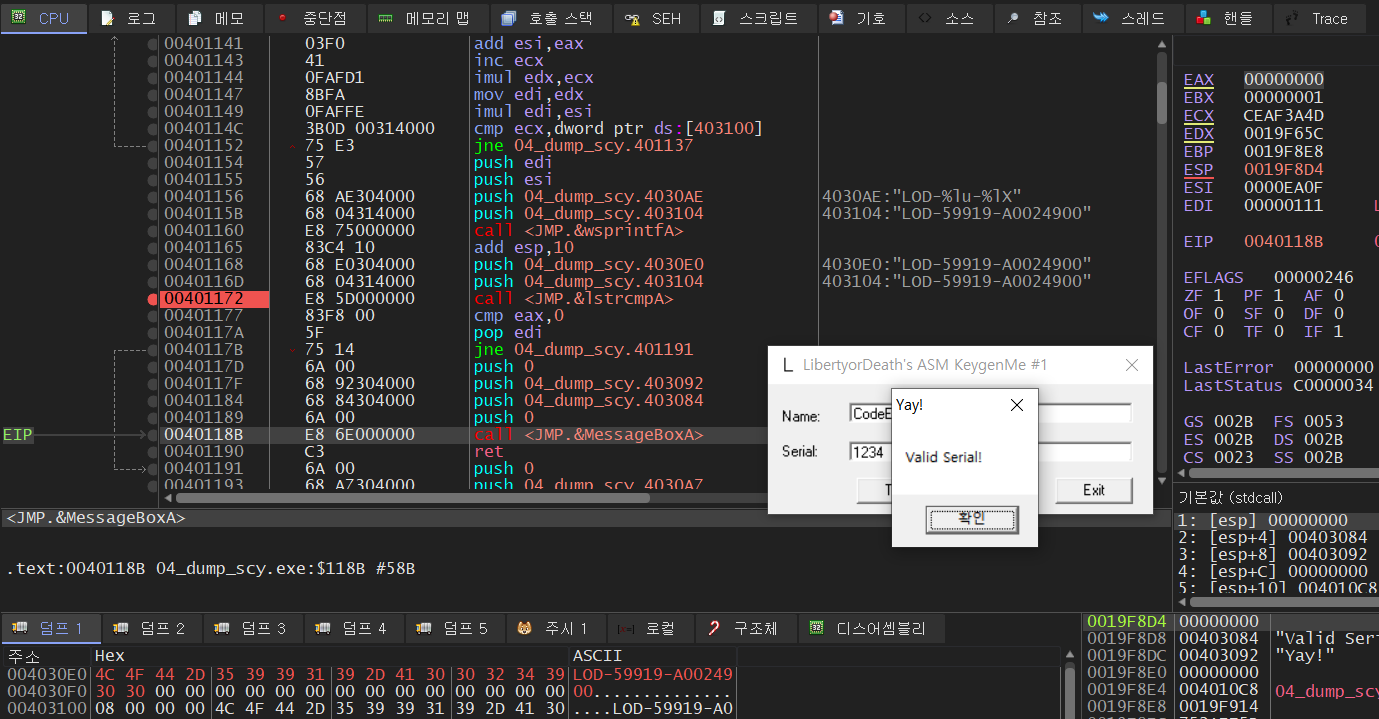Select dump row at address 004030E0
This screenshot has height=719, width=1379.
click(370, 674)
